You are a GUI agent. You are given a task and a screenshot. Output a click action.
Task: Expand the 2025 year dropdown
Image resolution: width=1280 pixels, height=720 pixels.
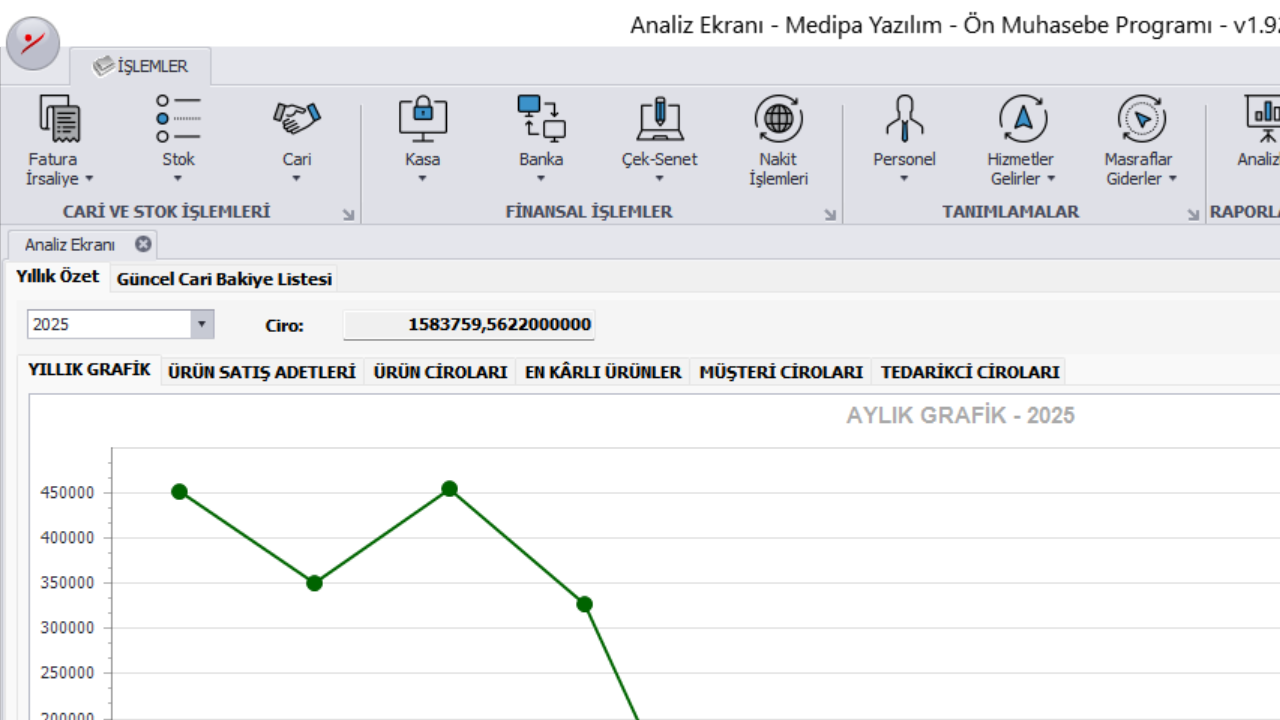coord(203,324)
